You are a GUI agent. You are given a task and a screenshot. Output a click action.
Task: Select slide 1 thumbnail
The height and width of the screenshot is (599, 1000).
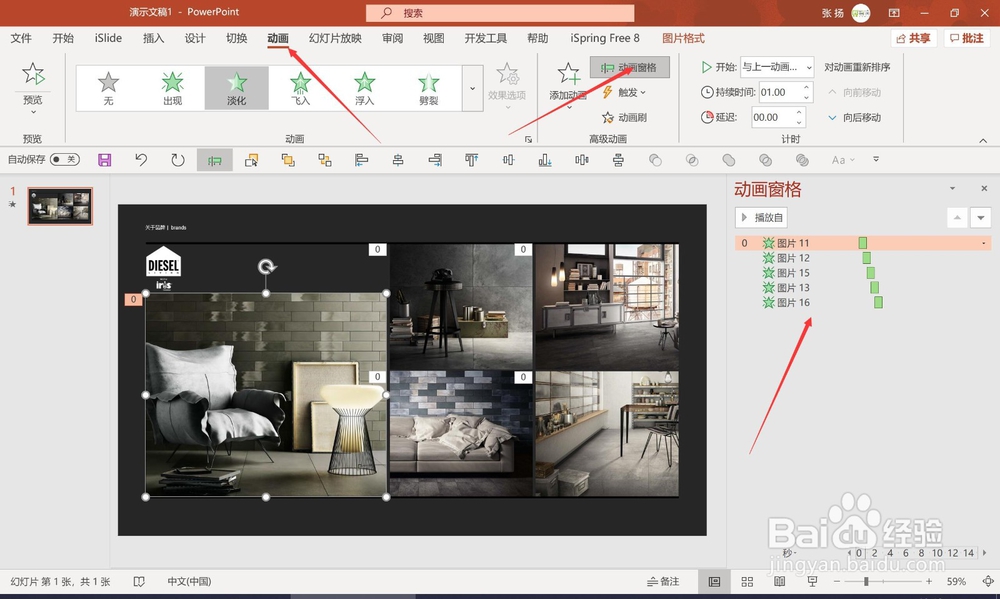[x=60, y=206]
